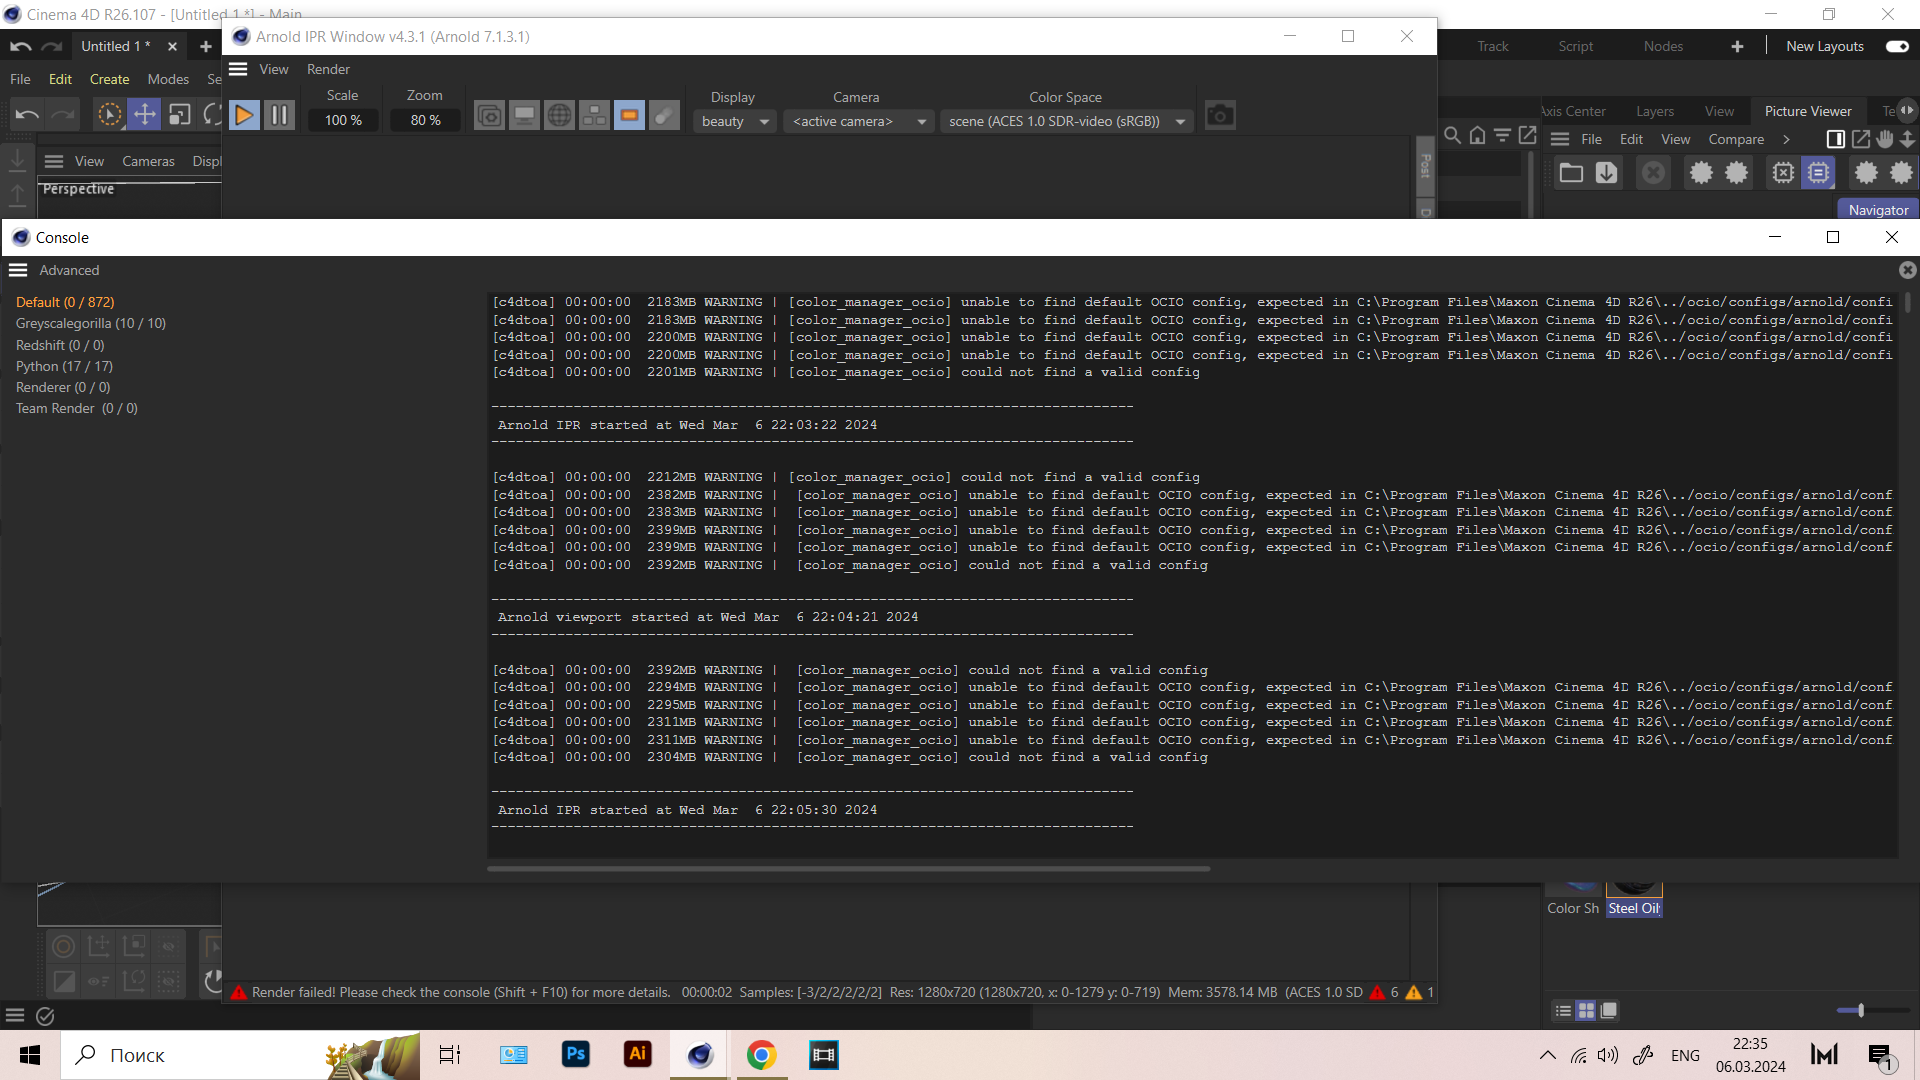Open Google Chrome from the taskbar
The height and width of the screenshot is (1080, 1920).
762,1055
